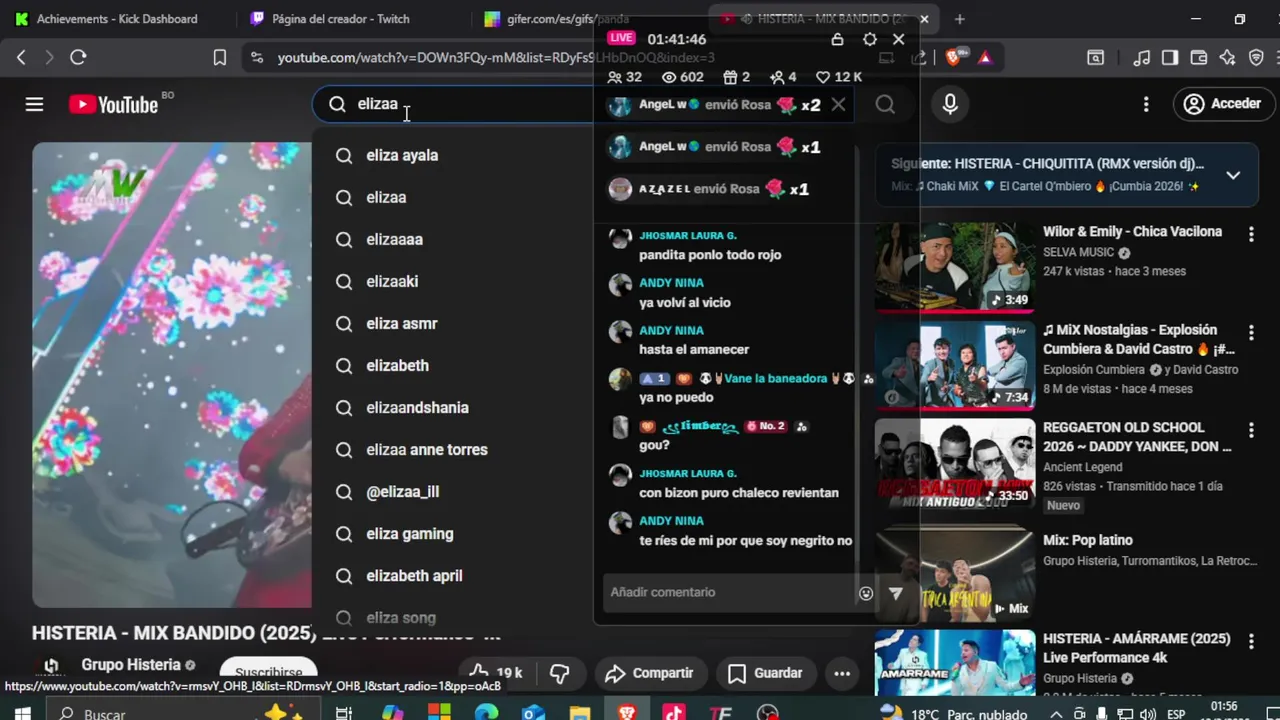Select the suggestion elizaaaa
Image resolution: width=1280 pixels, height=720 pixels.
pos(453,239)
